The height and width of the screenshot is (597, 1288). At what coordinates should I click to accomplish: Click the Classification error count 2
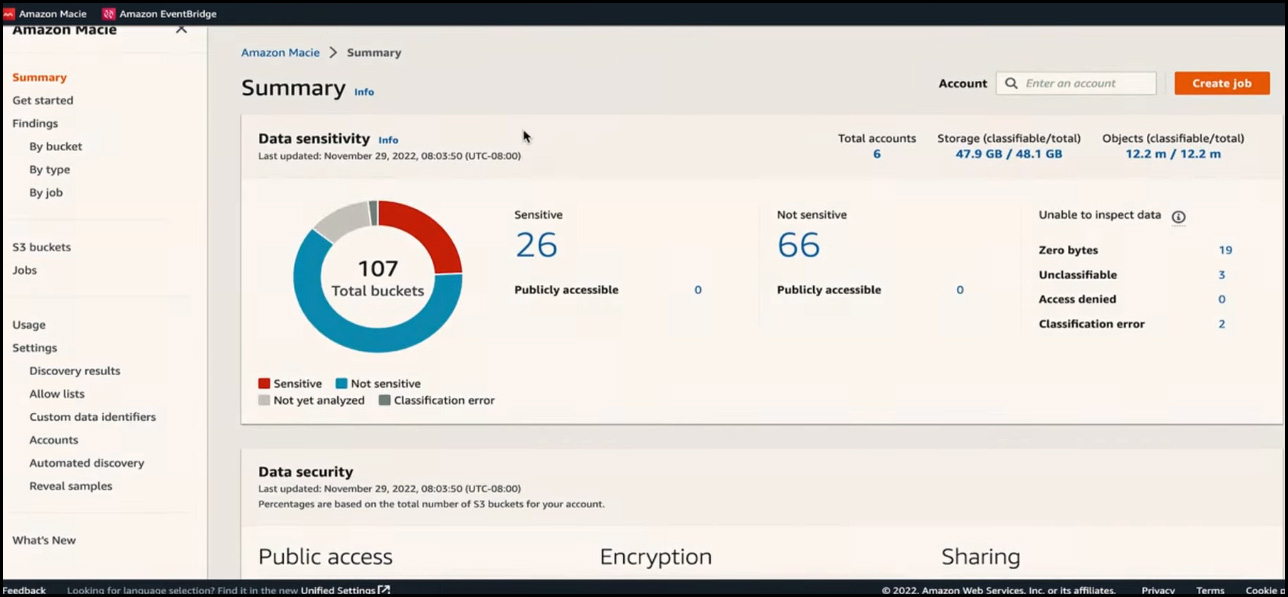click(1222, 324)
